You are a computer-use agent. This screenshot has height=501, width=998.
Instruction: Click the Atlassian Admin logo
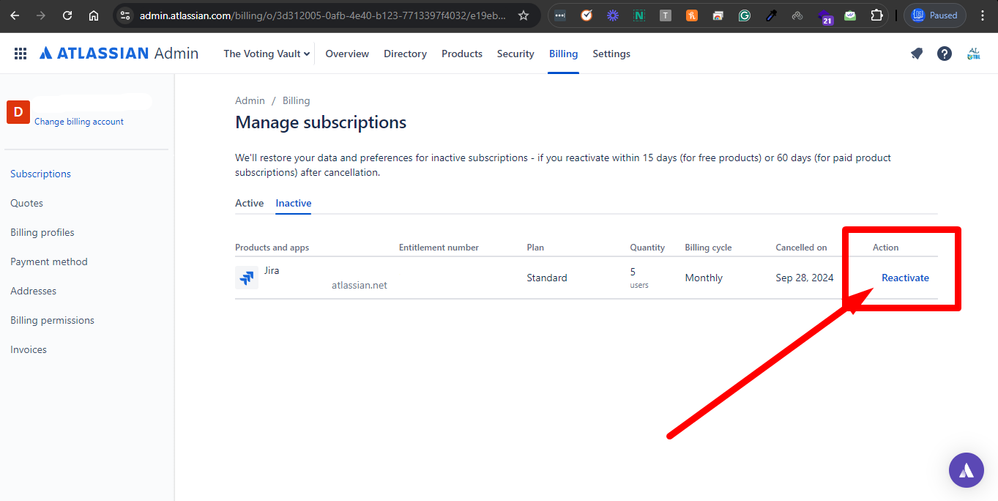(118, 53)
